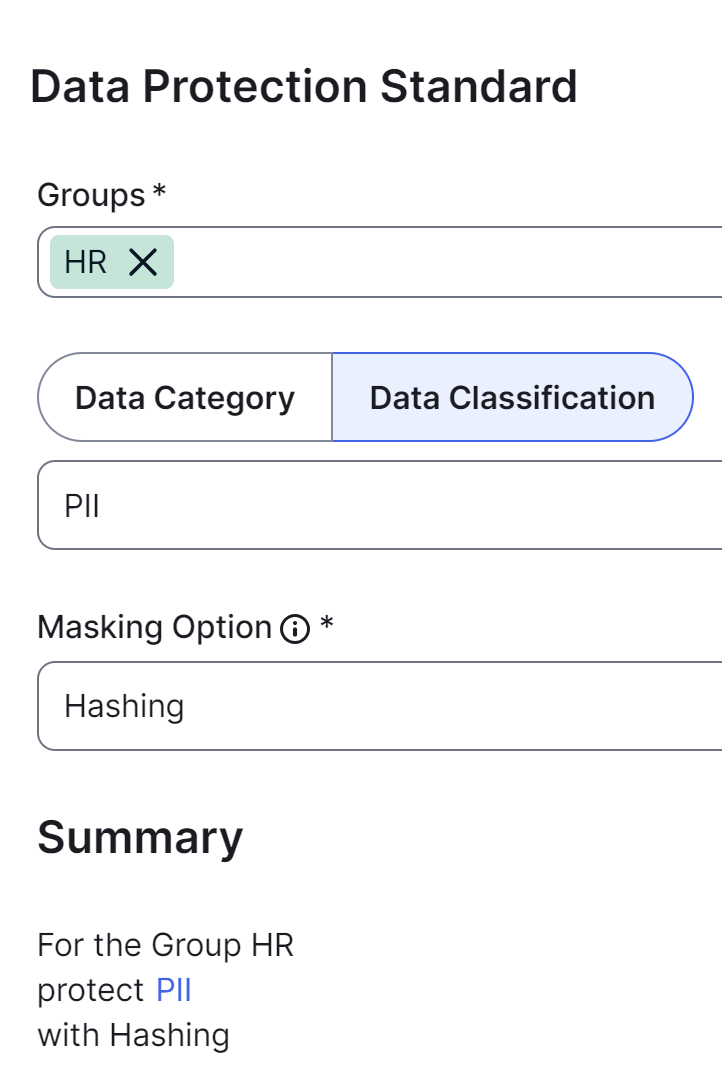722x1077 pixels.
Task: Click inside the Groups input field
Action: click(400, 263)
